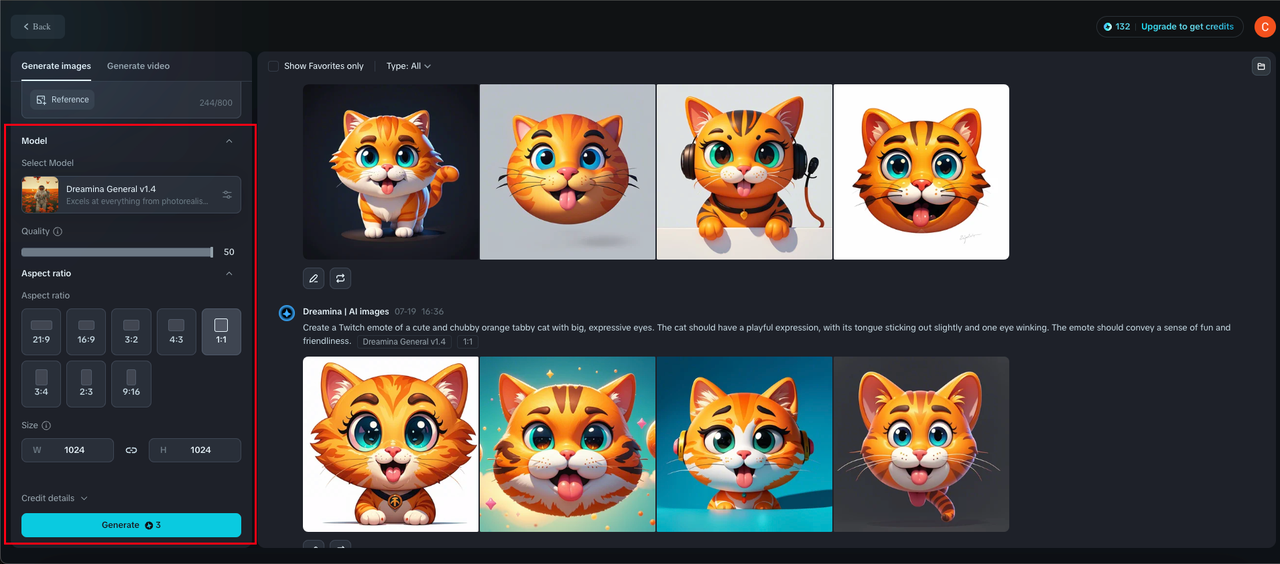Edit the width W 1024 field
Viewport: 1280px width, 564px height.
[x=67, y=450]
